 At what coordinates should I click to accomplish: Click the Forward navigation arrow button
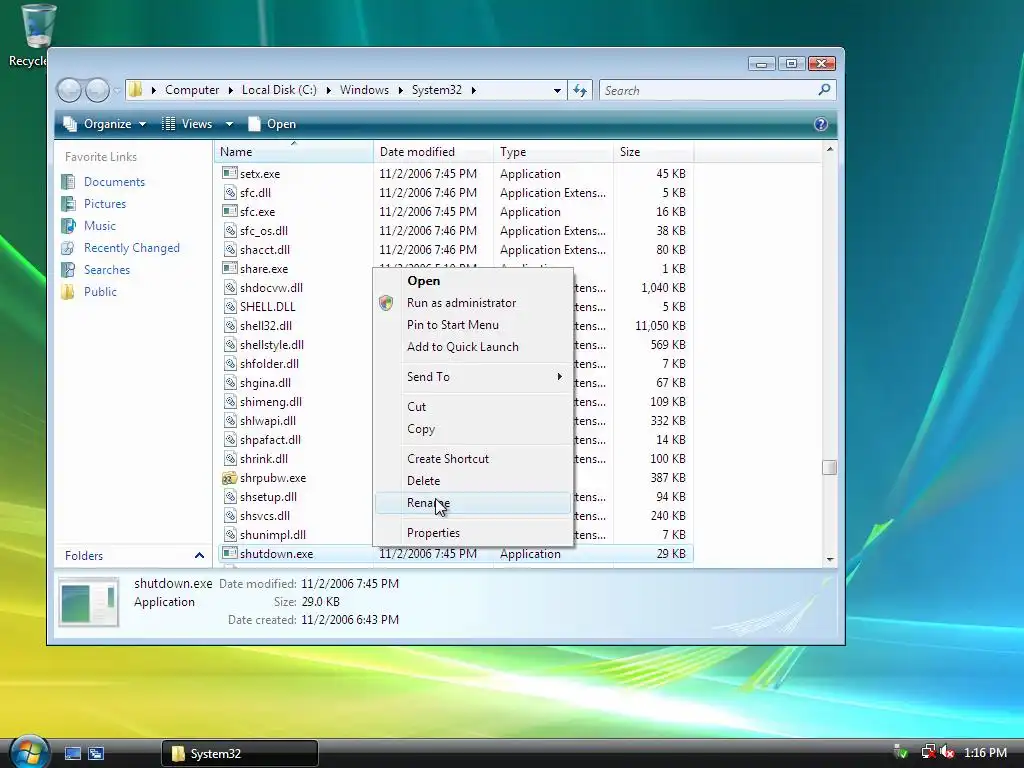97,90
